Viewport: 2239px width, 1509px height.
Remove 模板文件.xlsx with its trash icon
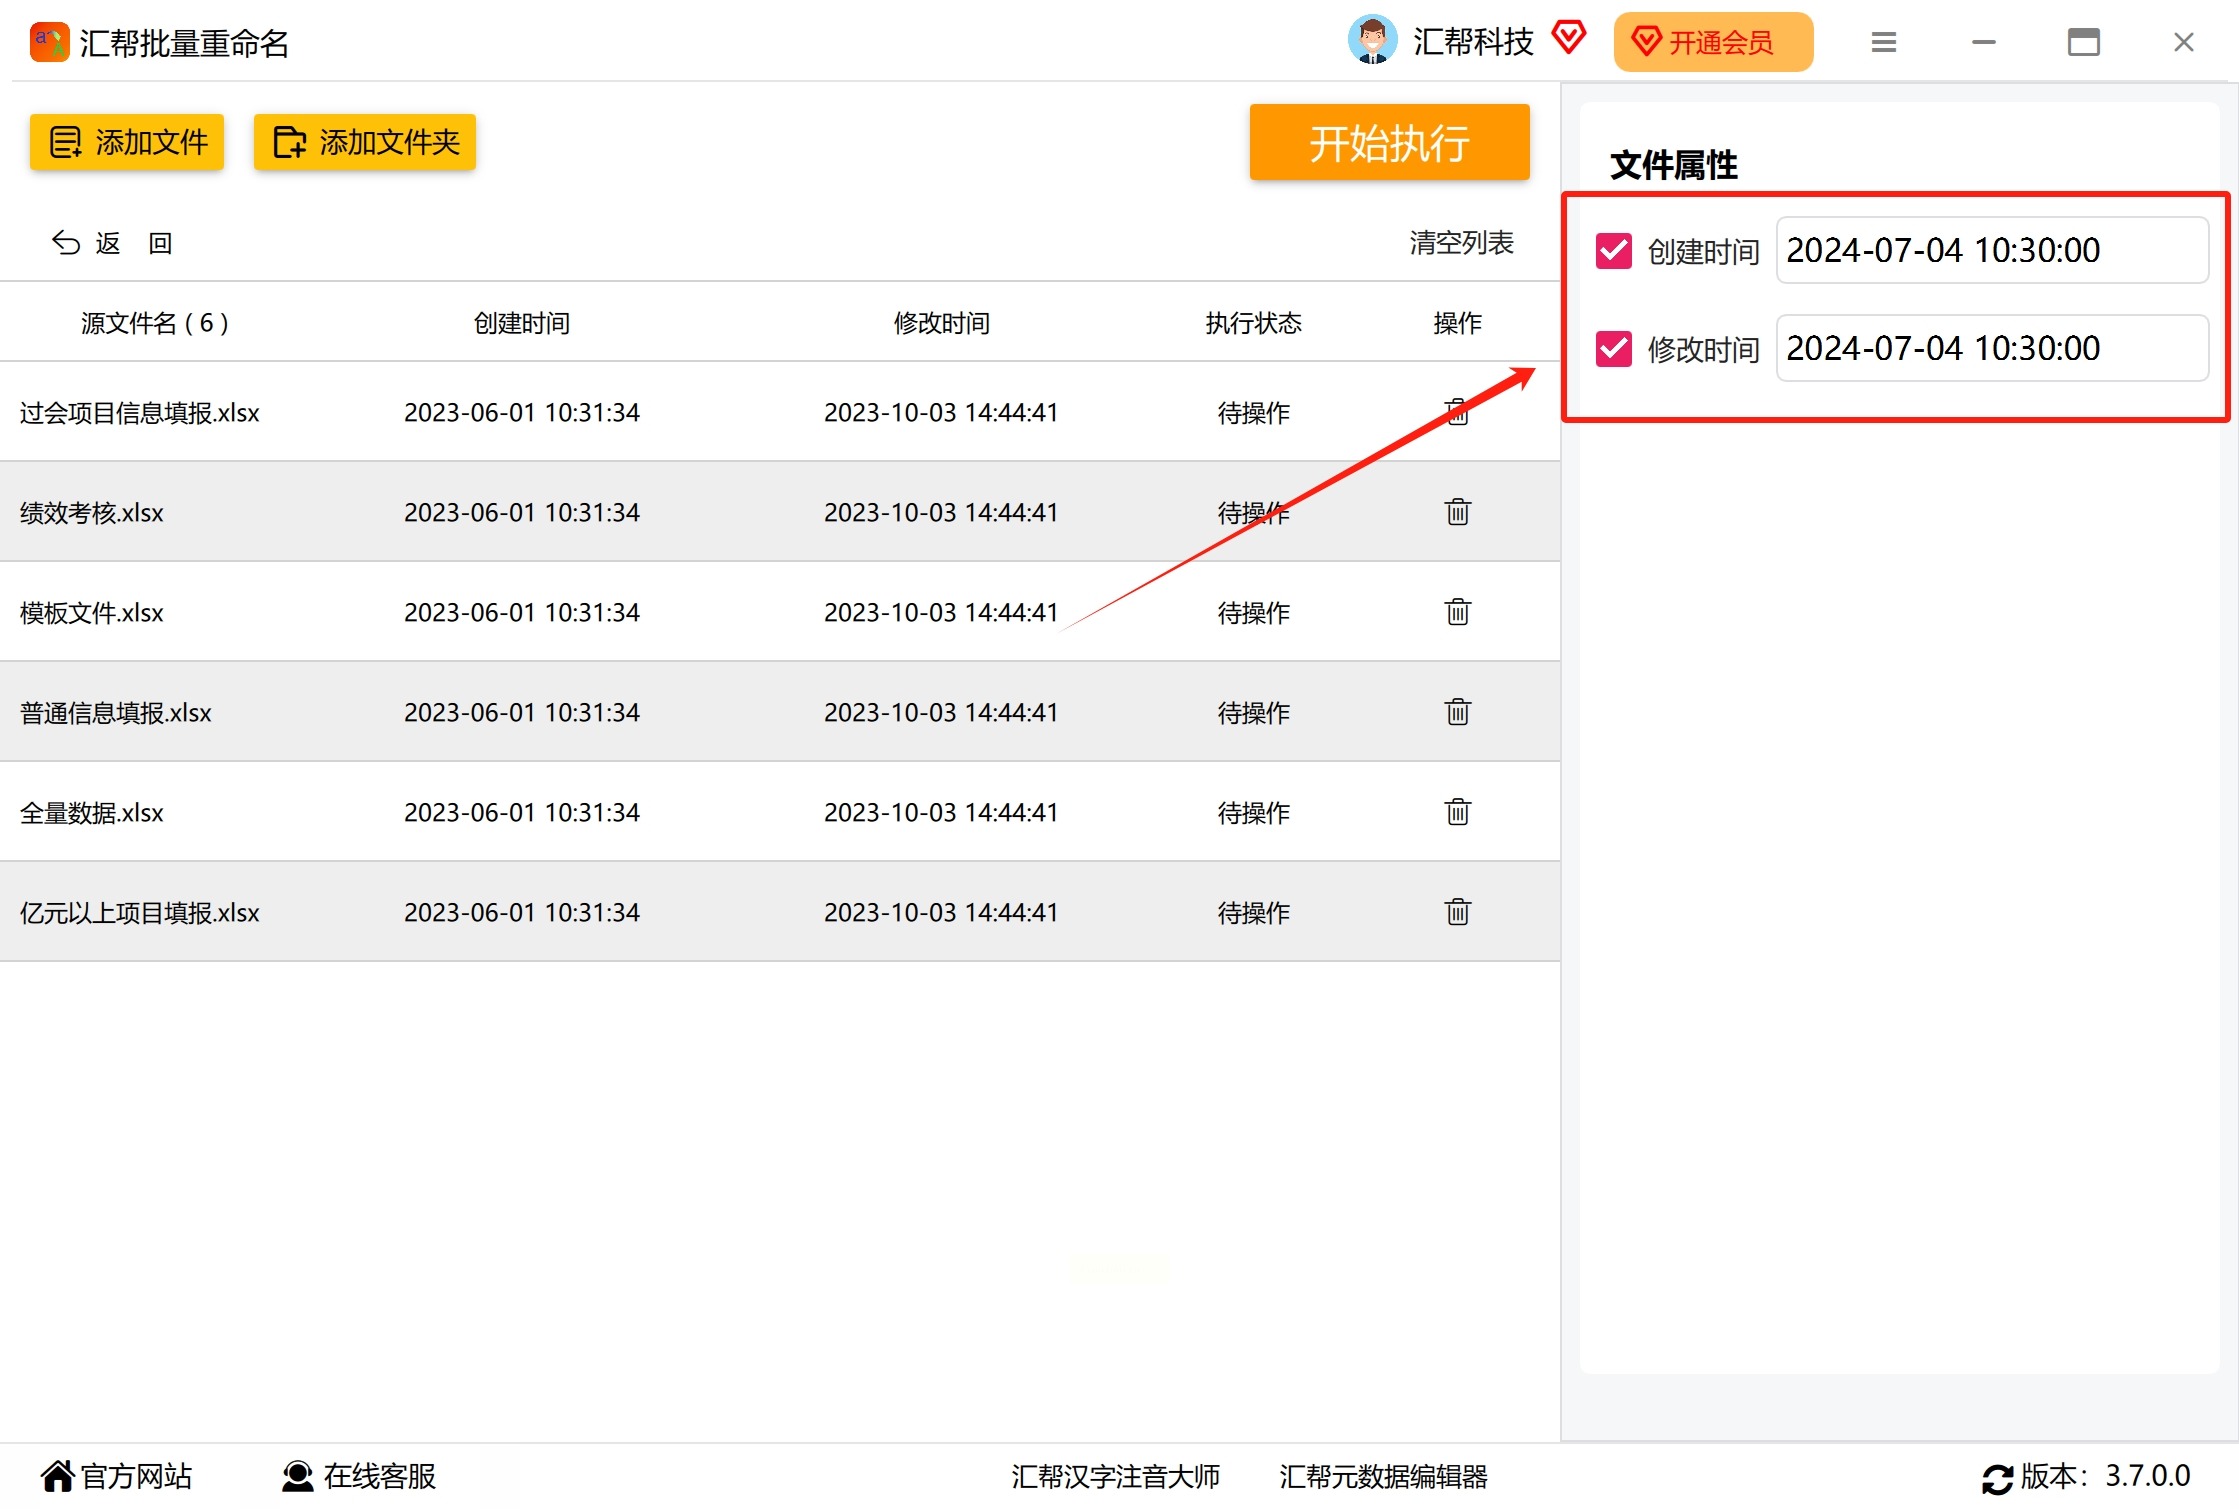click(1457, 612)
